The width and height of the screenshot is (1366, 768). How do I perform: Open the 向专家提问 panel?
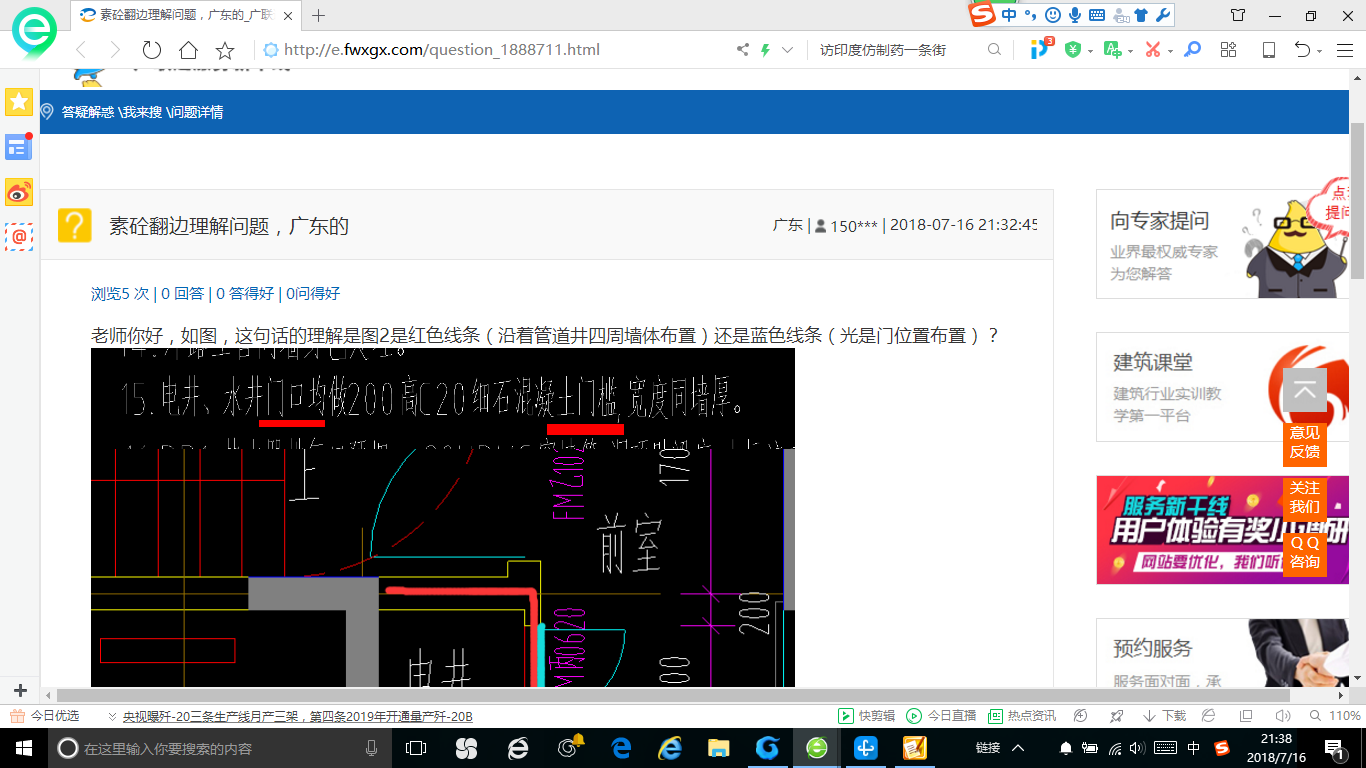click(x=1223, y=244)
